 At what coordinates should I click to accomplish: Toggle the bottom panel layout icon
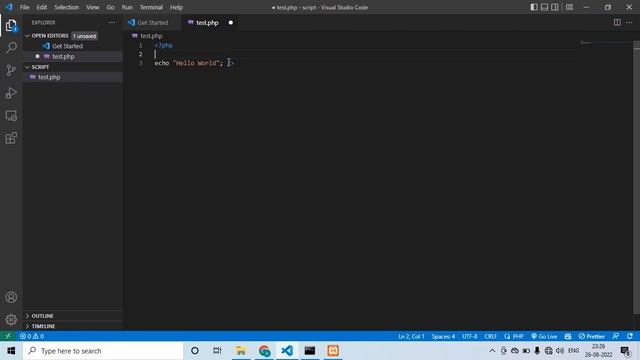coord(544,7)
